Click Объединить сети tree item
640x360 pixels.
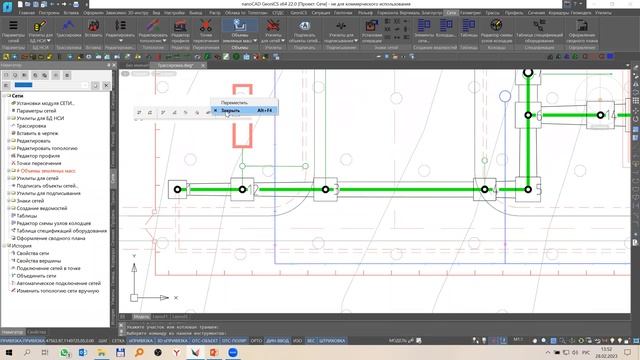36,276
